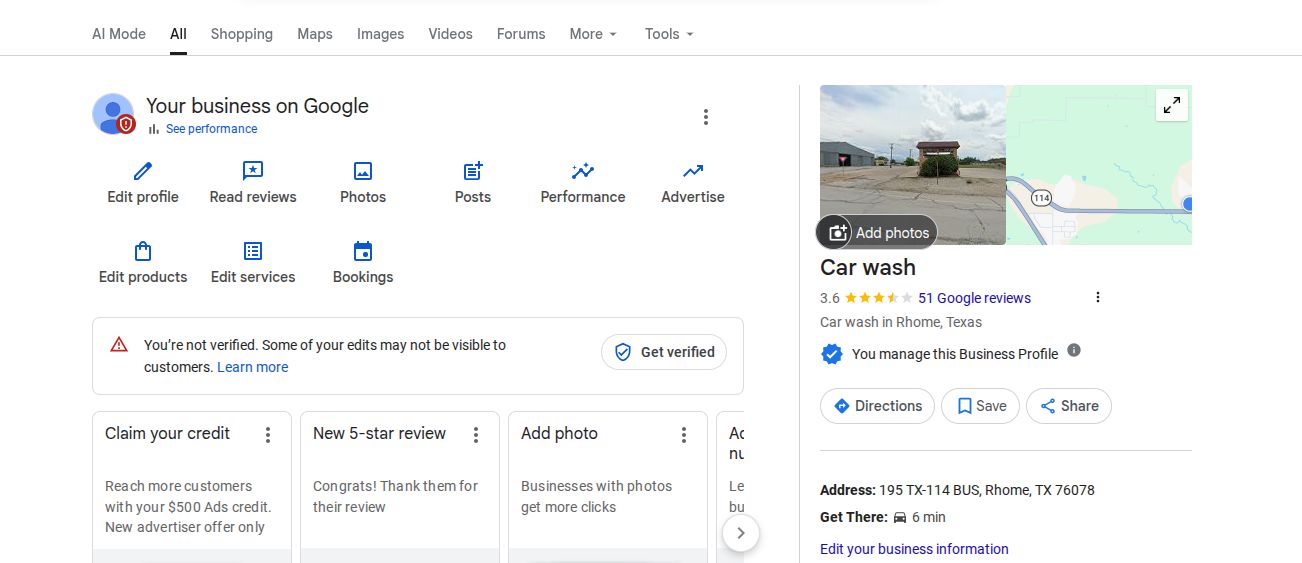Open the Bookings calendar icon

pos(363,251)
